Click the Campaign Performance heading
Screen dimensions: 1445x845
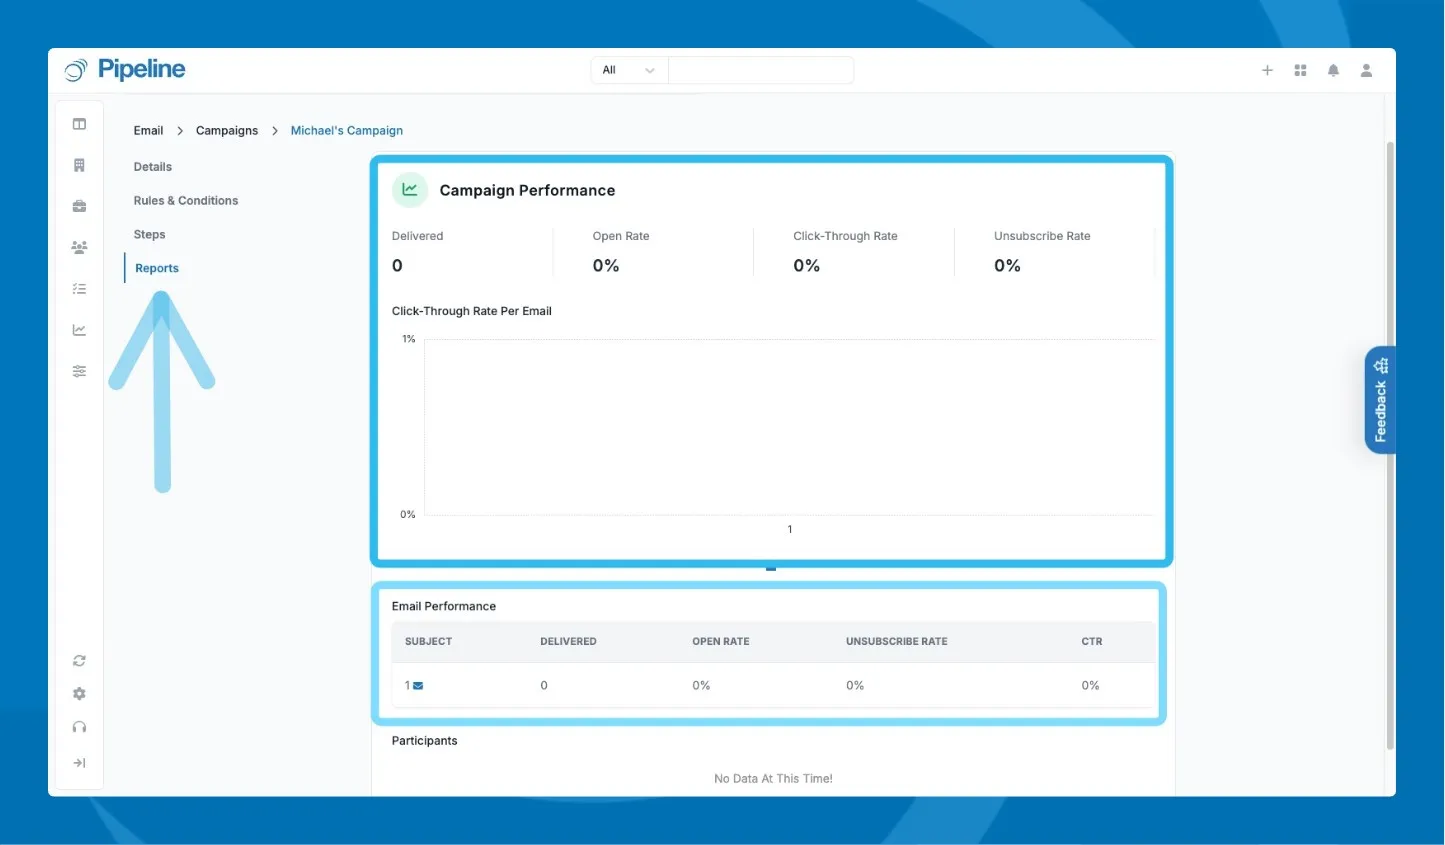tap(527, 190)
